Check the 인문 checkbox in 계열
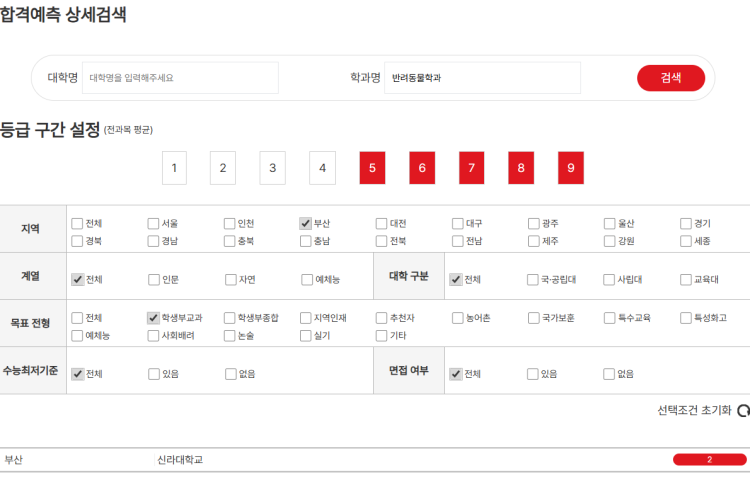Image resolution: width=750 pixels, height=480 pixels. [x=154, y=280]
